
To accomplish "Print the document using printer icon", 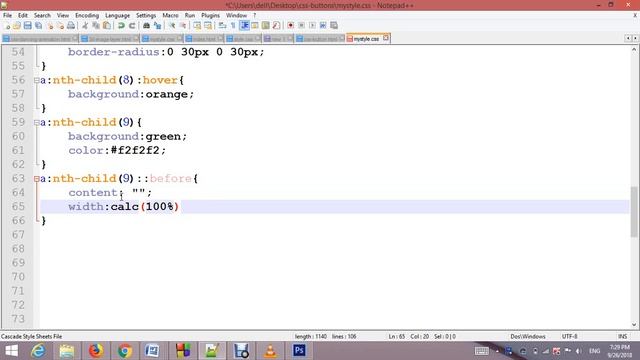I will [x=71, y=25].
